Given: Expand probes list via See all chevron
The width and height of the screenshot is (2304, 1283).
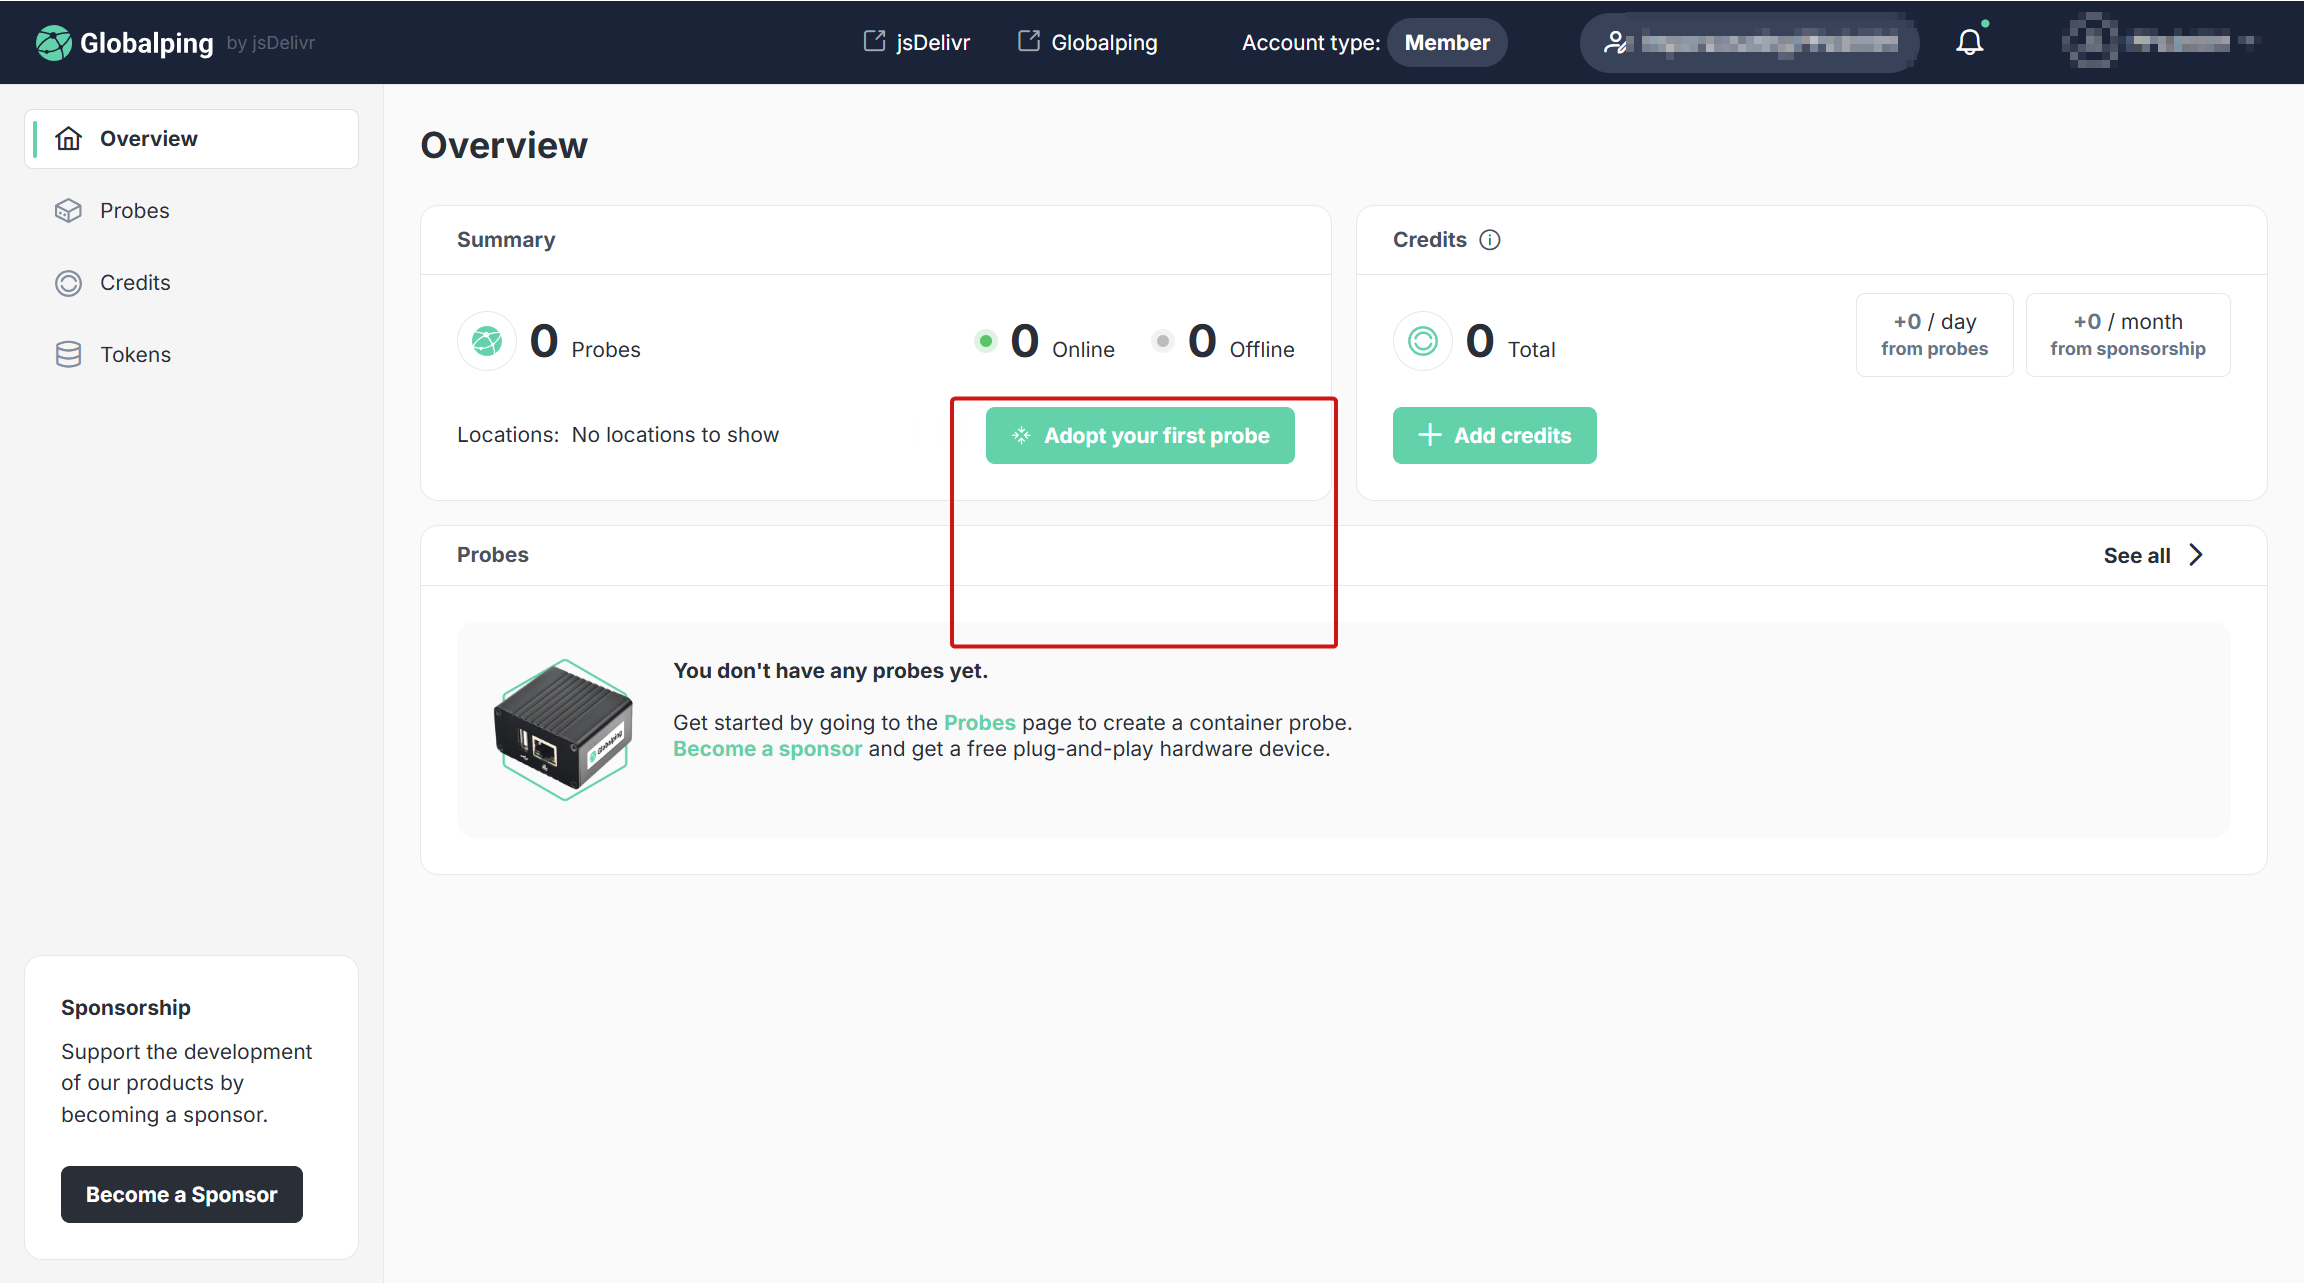Looking at the screenshot, I should tap(2196, 555).
